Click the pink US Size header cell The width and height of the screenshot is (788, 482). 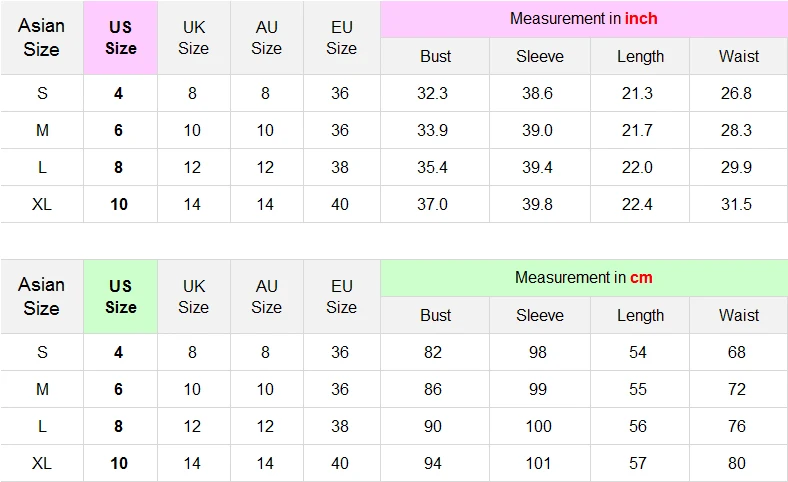[120, 37]
